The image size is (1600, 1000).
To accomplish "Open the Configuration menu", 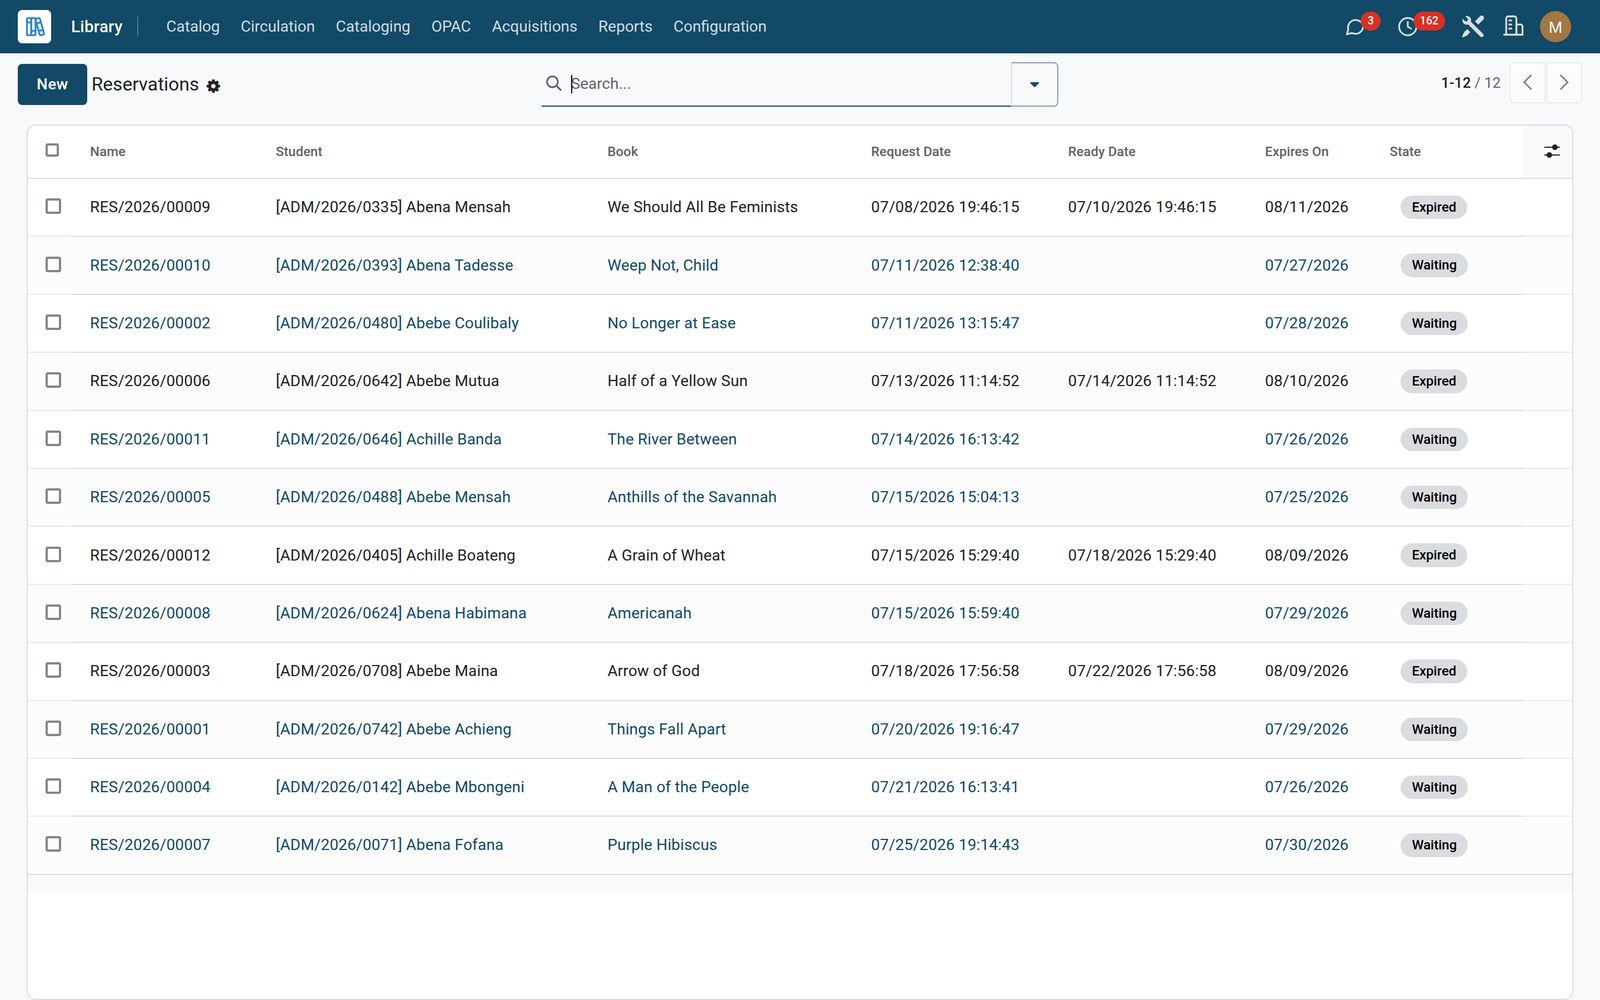I will 719,27.
